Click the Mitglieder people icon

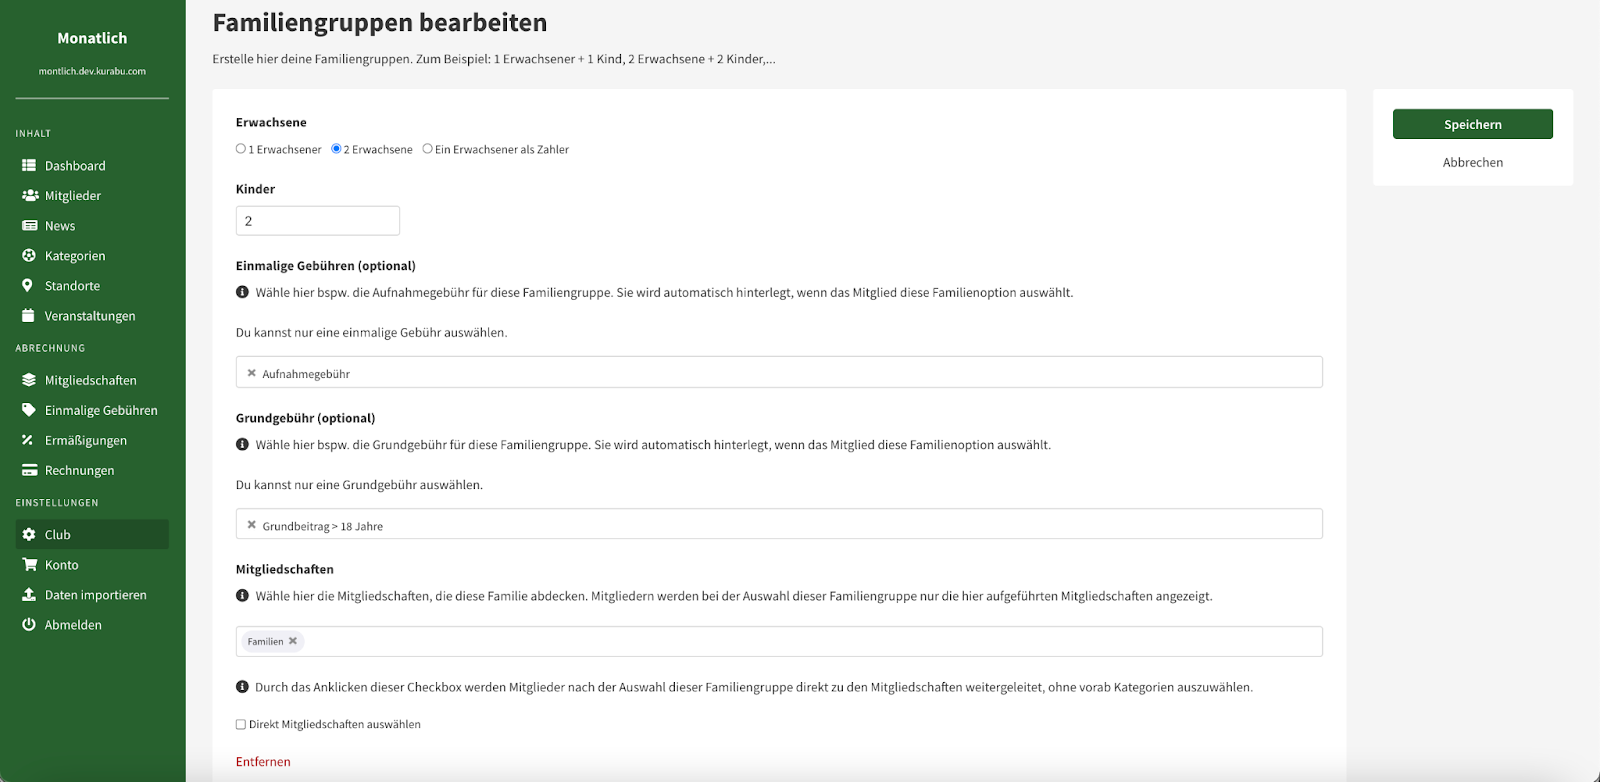(30, 196)
